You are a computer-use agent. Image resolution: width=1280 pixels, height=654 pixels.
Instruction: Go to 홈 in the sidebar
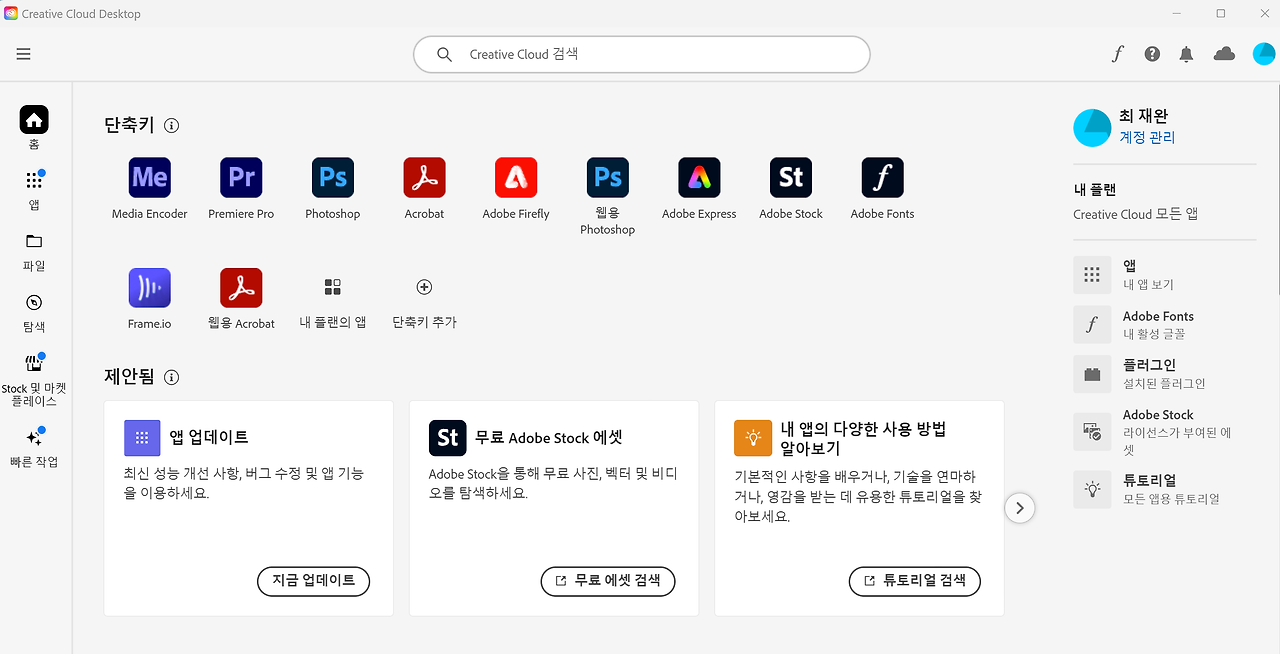[34, 128]
